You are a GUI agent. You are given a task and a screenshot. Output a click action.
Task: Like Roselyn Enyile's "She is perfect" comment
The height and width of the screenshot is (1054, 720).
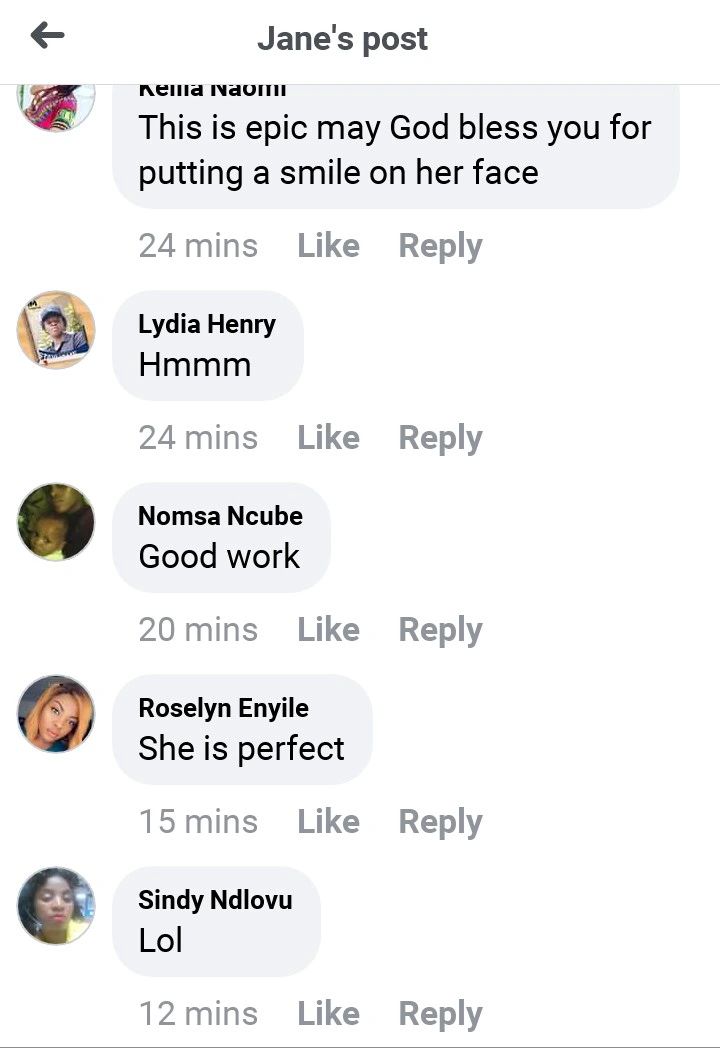pyautogui.click(x=328, y=822)
